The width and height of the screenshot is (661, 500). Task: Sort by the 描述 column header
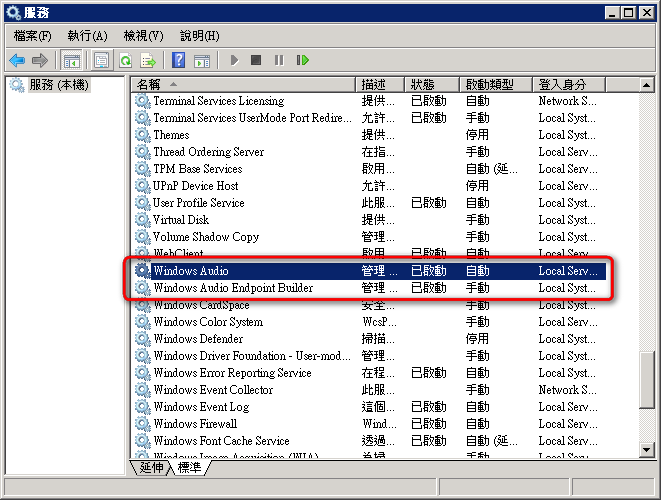coord(380,85)
